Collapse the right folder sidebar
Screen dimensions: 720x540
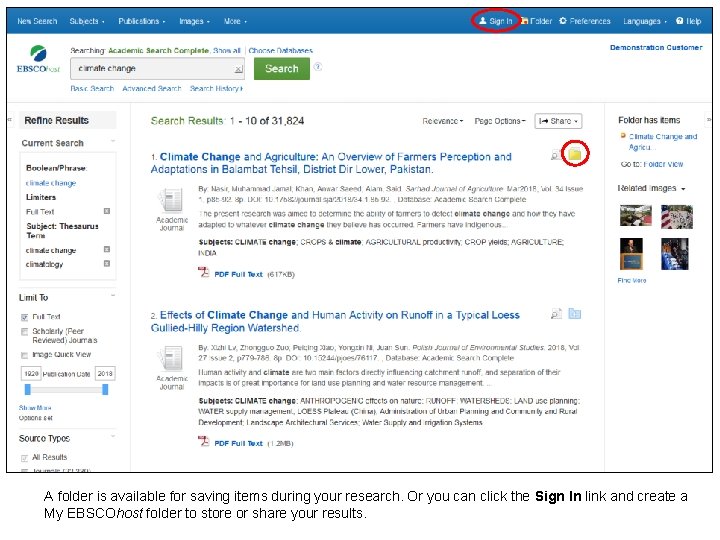coord(709,119)
